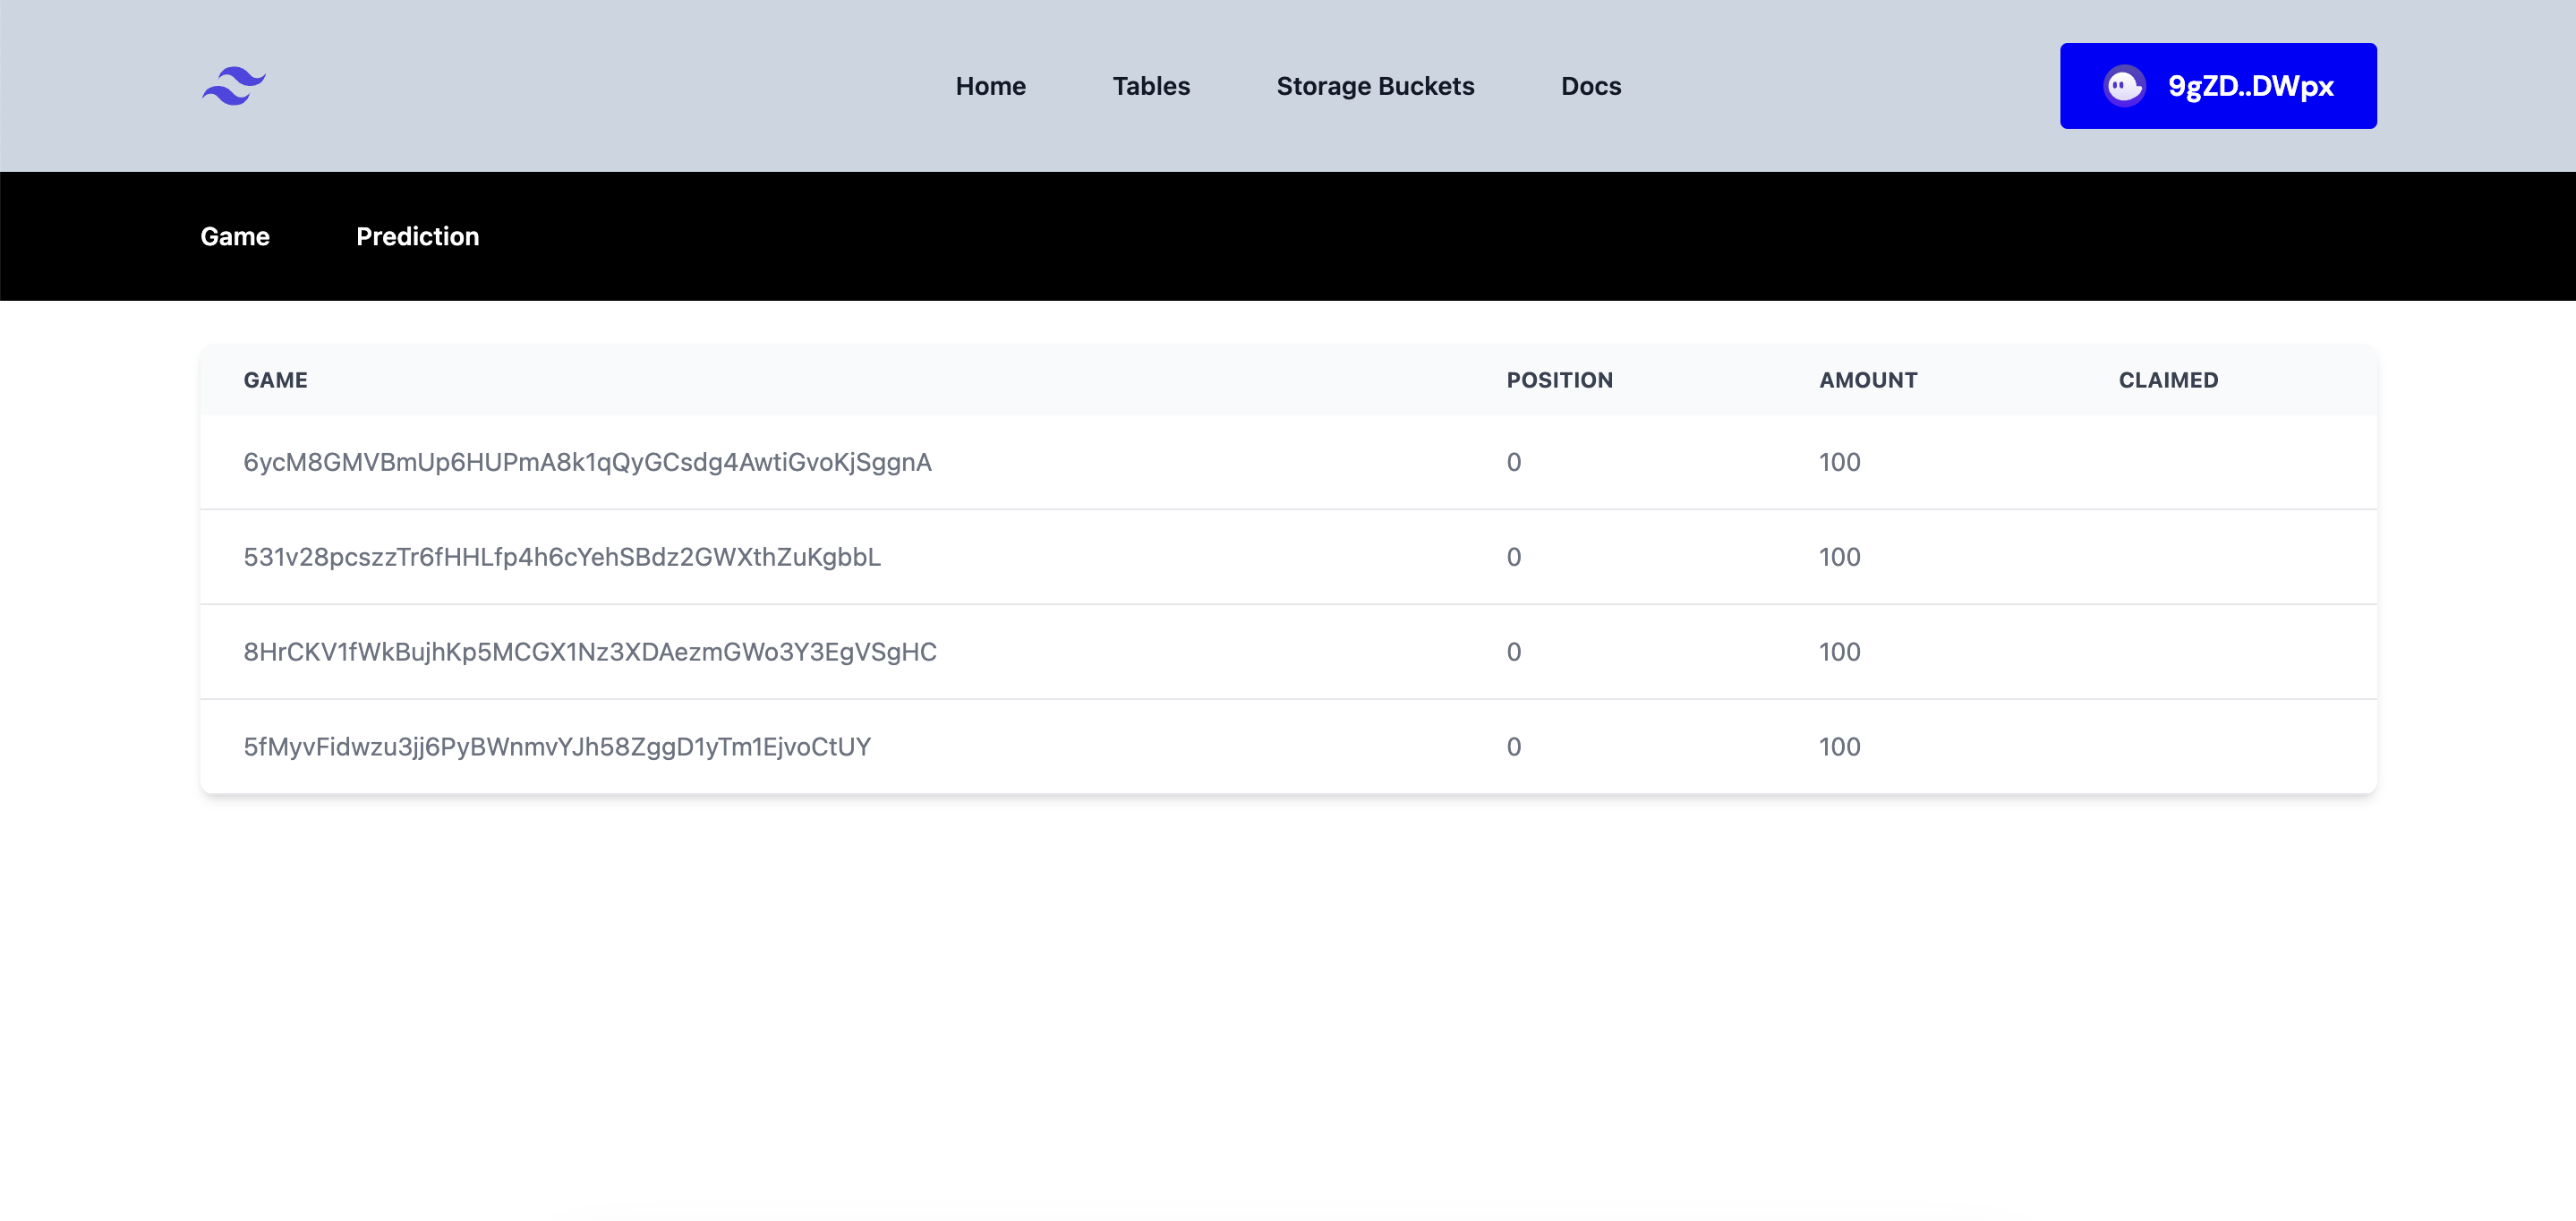The image size is (2576, 1221).
Task: Click the GAME column header
Action: click(x=275, y=380)
